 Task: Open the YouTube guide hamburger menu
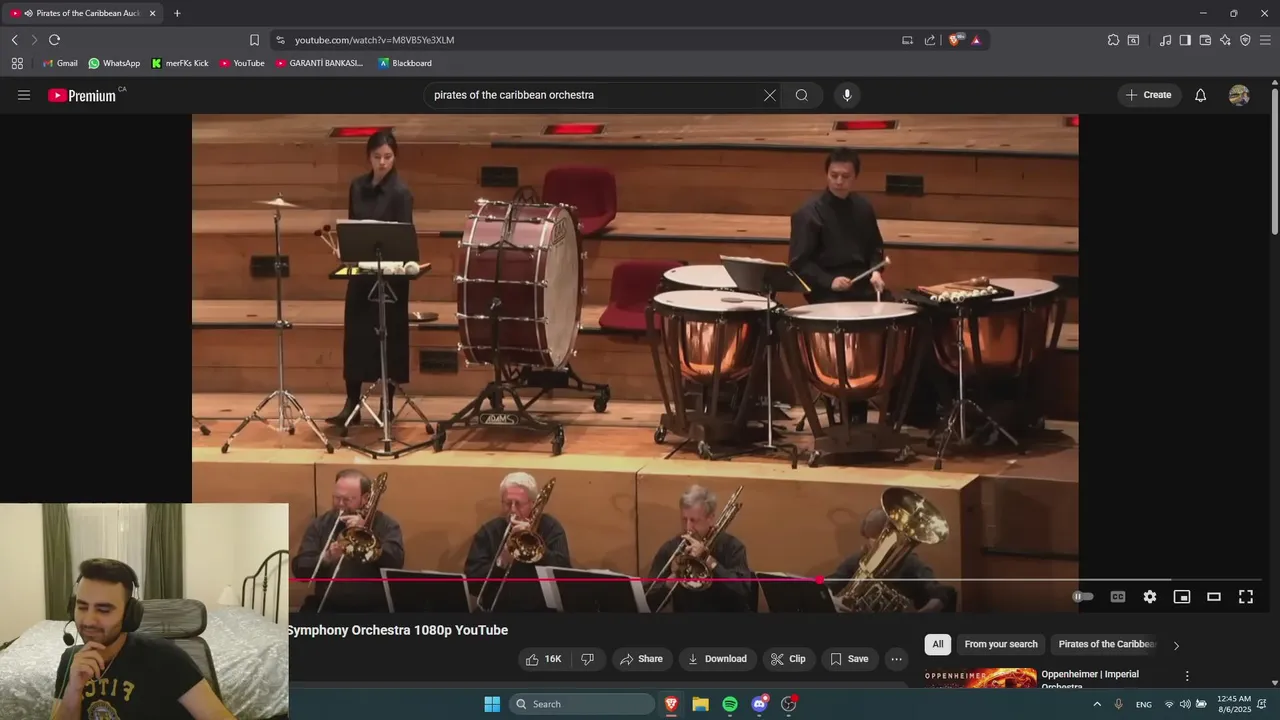24,95
